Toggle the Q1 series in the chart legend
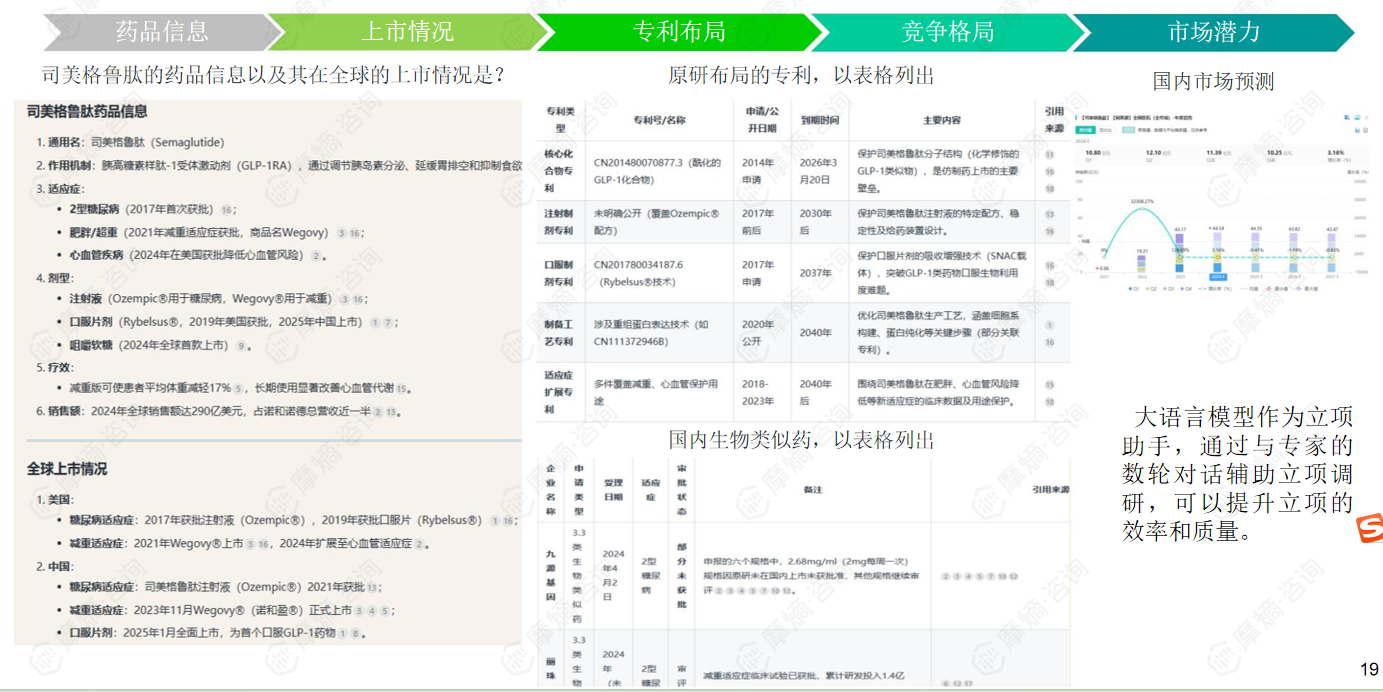Image resolution: width=1383 pixels, height=692 pixels. pyautogui.click(x=1133, y=288)
